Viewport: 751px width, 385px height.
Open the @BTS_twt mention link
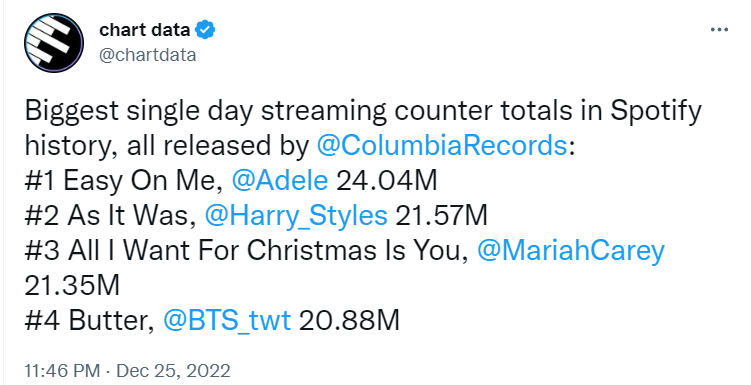(227, 320)
